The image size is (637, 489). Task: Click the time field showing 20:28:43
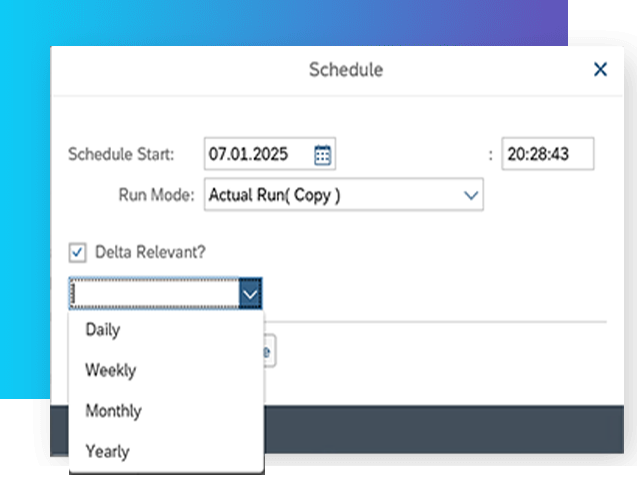(x=548, y=154)
